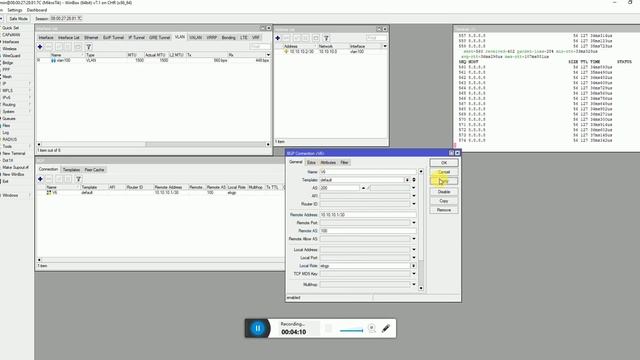
Task: Click Copy in BGP Connection dialog
Action: [x=444, y=201]
